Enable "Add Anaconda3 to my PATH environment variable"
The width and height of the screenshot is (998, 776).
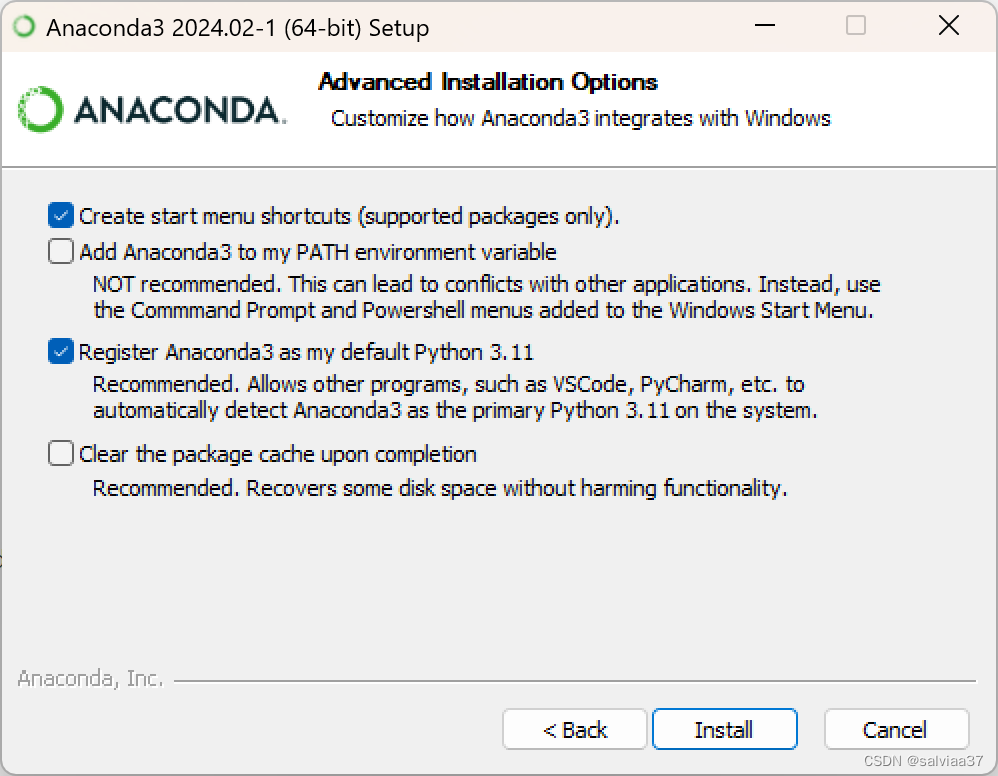pyautogui.click(x=60, y=251)
